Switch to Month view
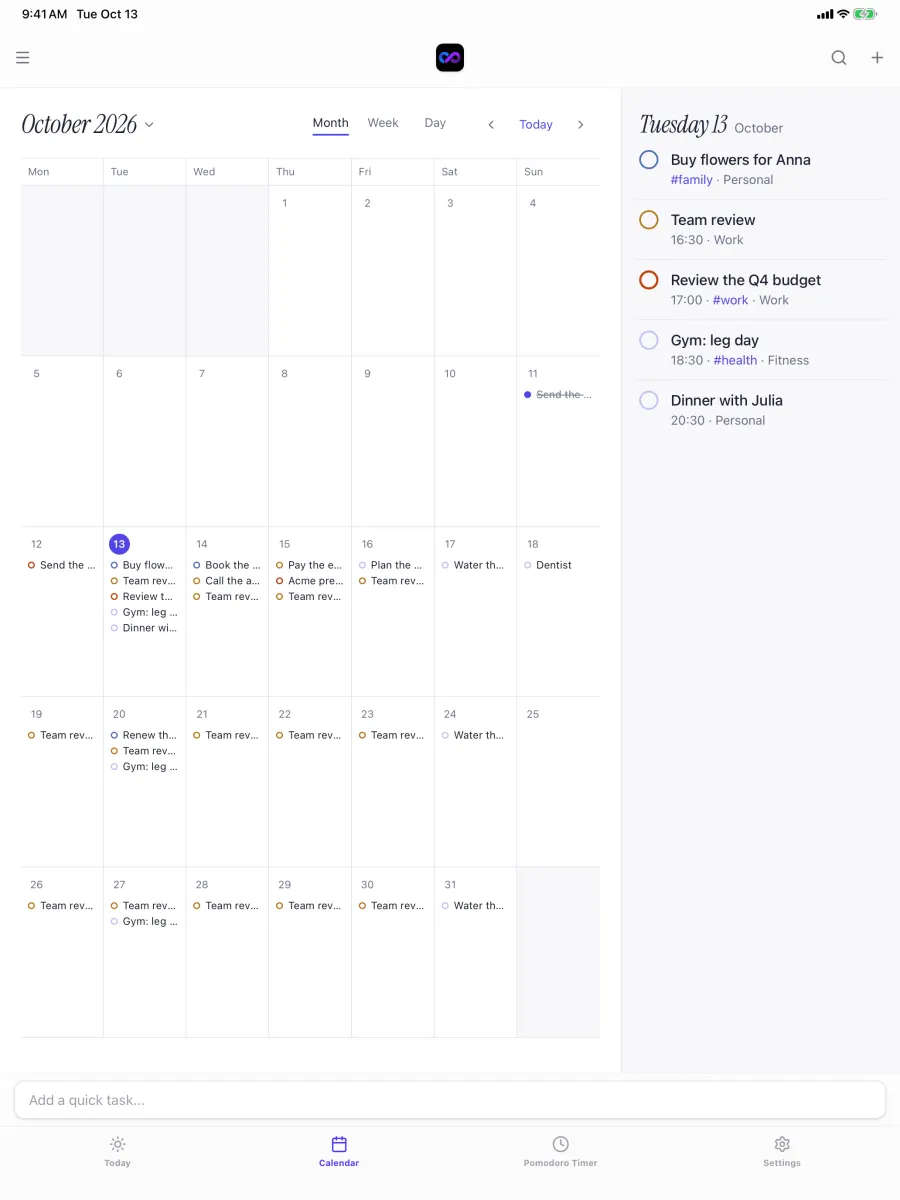This screenshot has height=1200, width=900. (330, 123)
